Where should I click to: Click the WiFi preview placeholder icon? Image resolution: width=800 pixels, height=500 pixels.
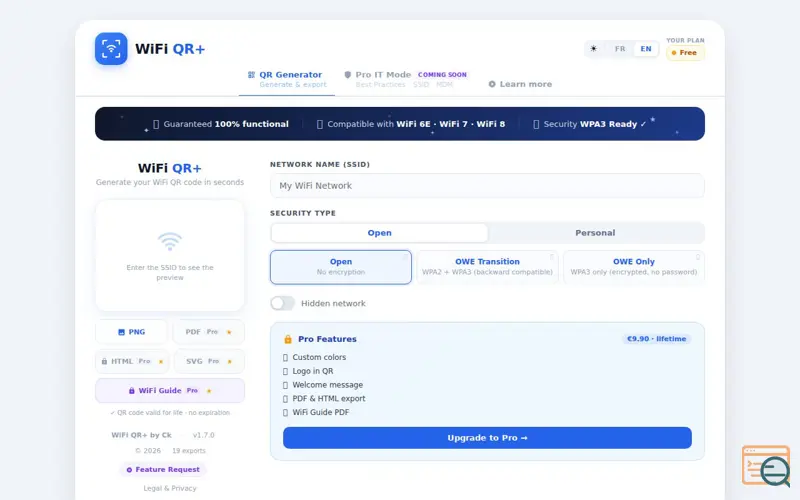pyautogui.click(x=170, y=242)
